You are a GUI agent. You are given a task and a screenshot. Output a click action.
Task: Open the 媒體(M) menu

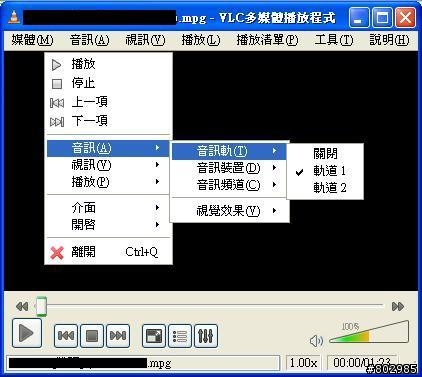32,40
